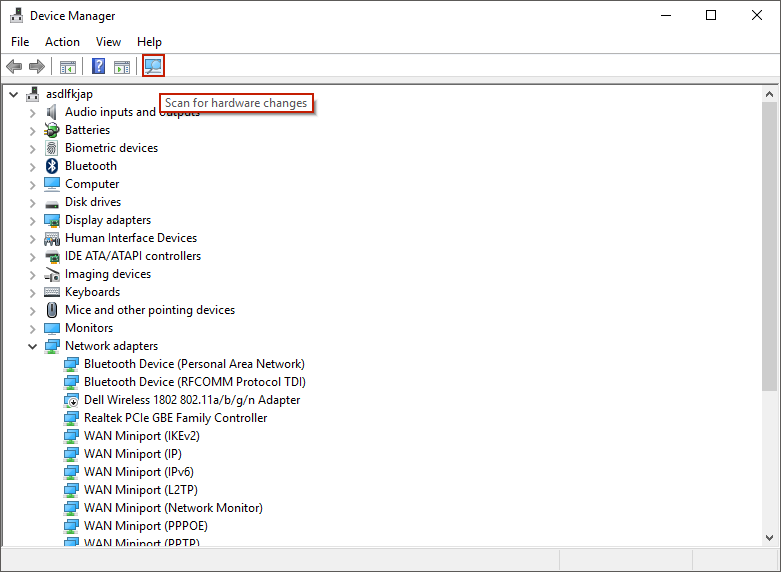Click the Device Manager title bar icon

16,15
